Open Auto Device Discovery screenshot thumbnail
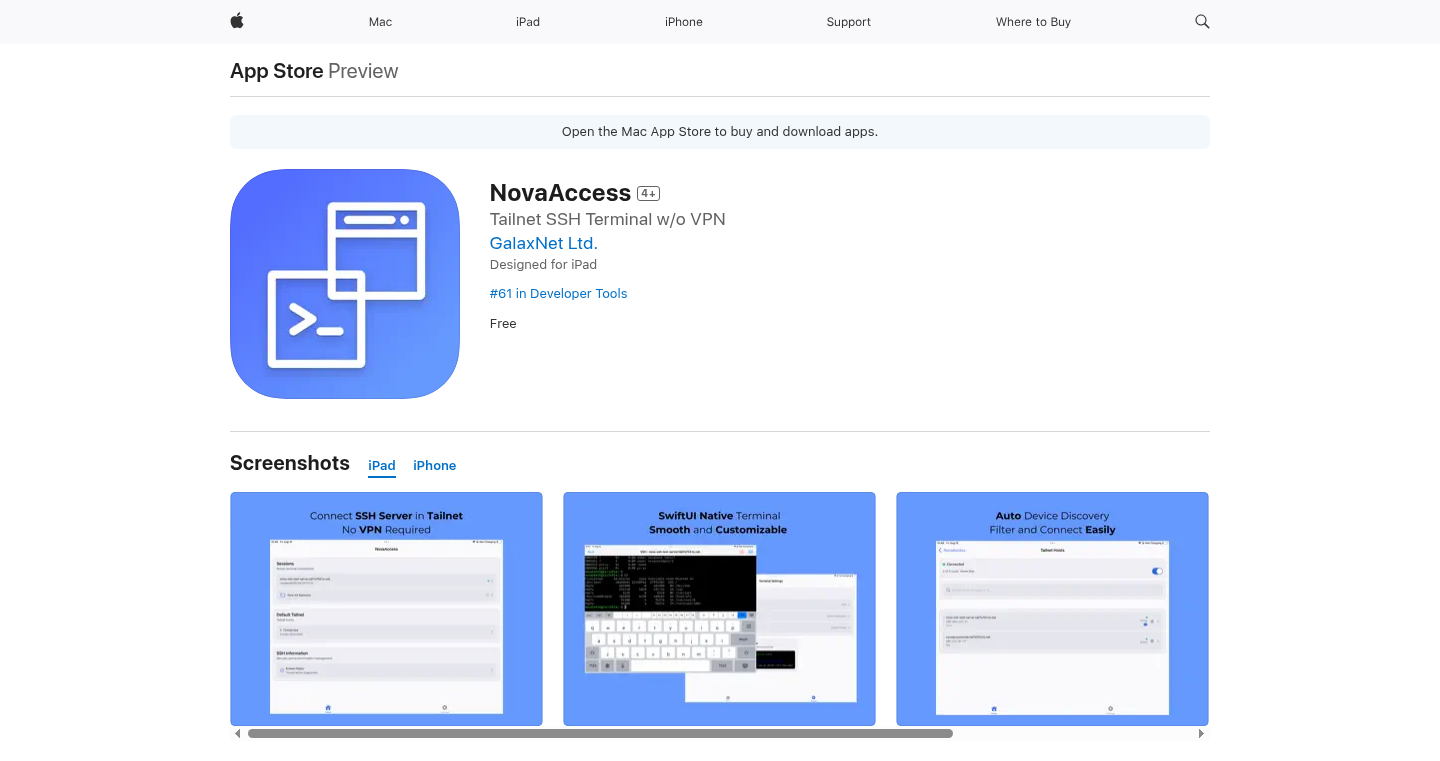 coord(1052,609)
